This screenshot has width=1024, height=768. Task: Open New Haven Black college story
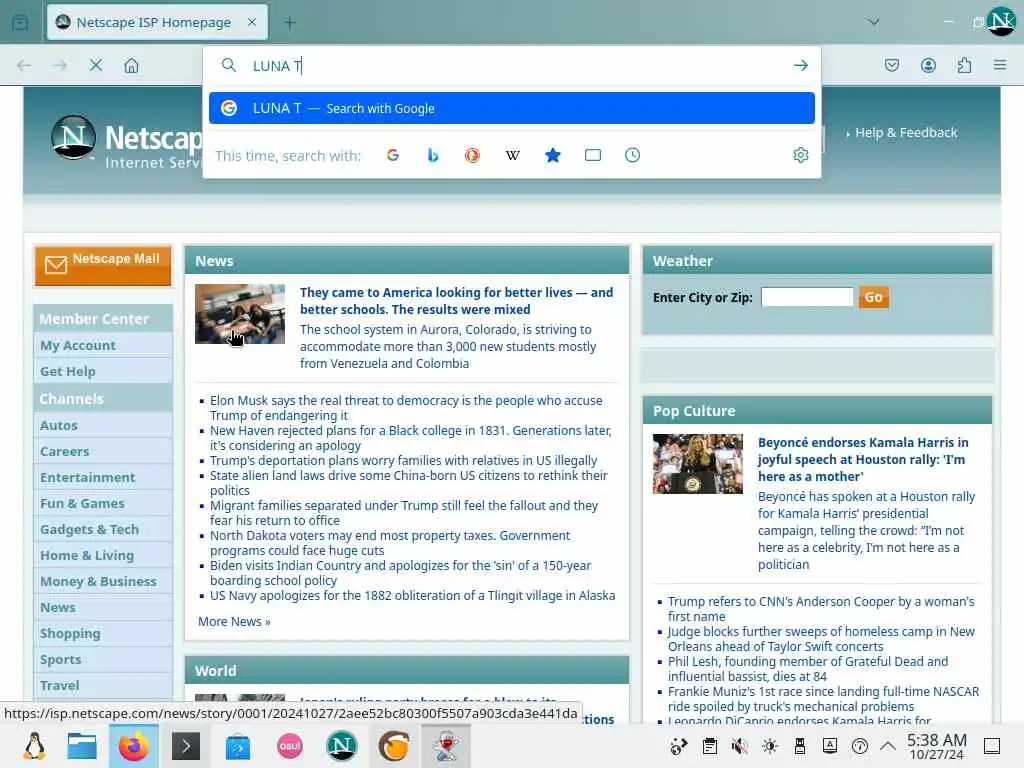click(x=410, y=438)
